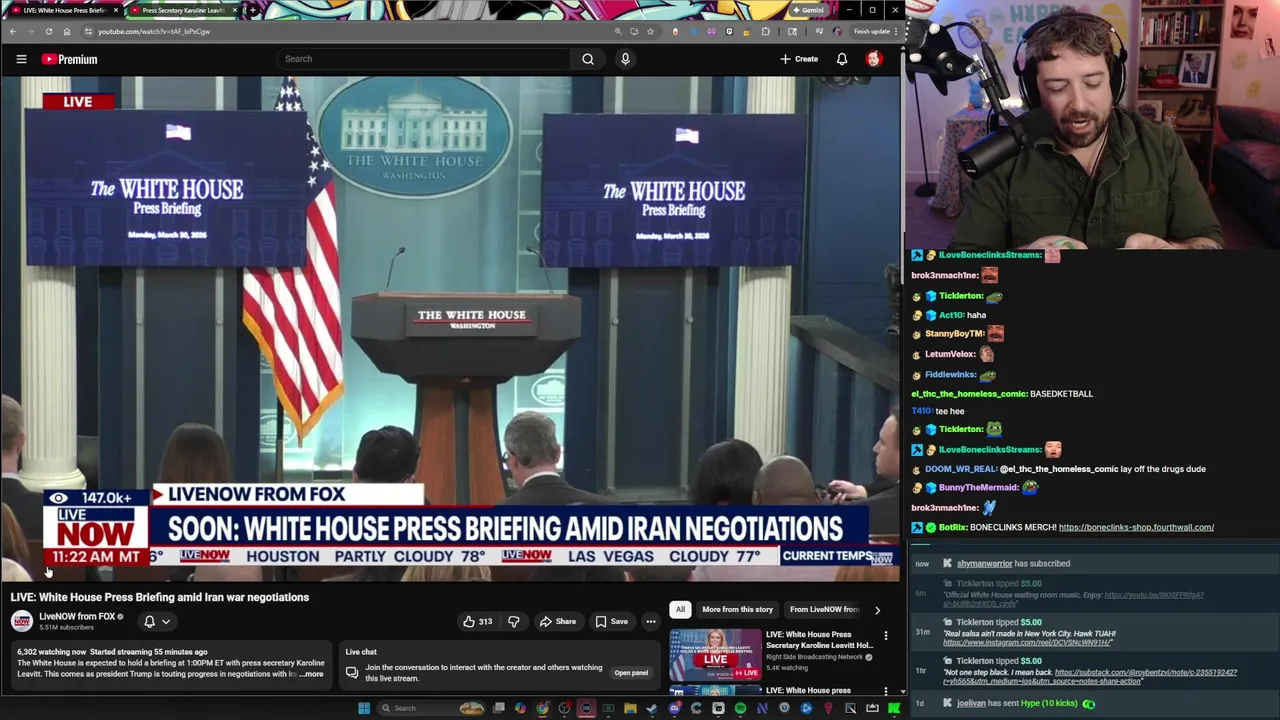This screenshot has width=1280, height=720.
Task: Open a new browser tab
Action: (x=252, y=10)
